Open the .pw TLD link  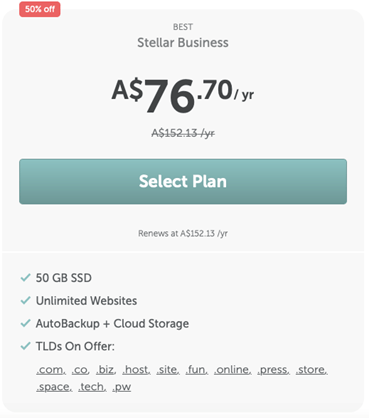[122, 387]
